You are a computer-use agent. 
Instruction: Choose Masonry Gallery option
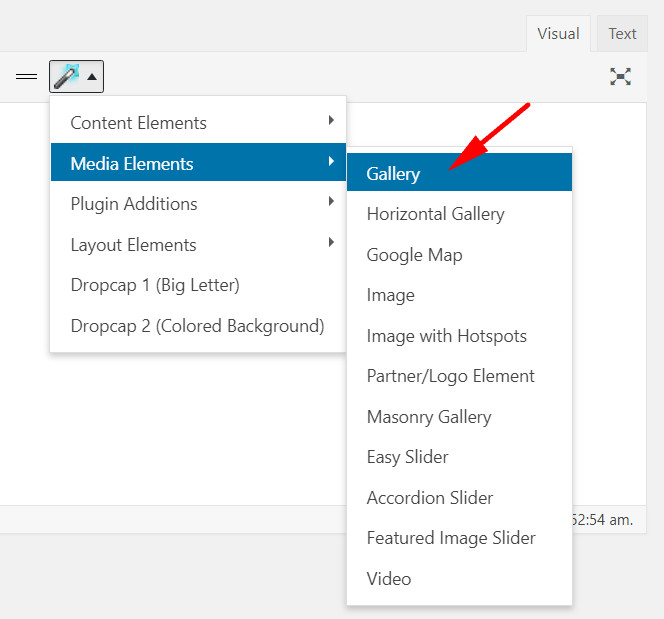click(459, 417)
